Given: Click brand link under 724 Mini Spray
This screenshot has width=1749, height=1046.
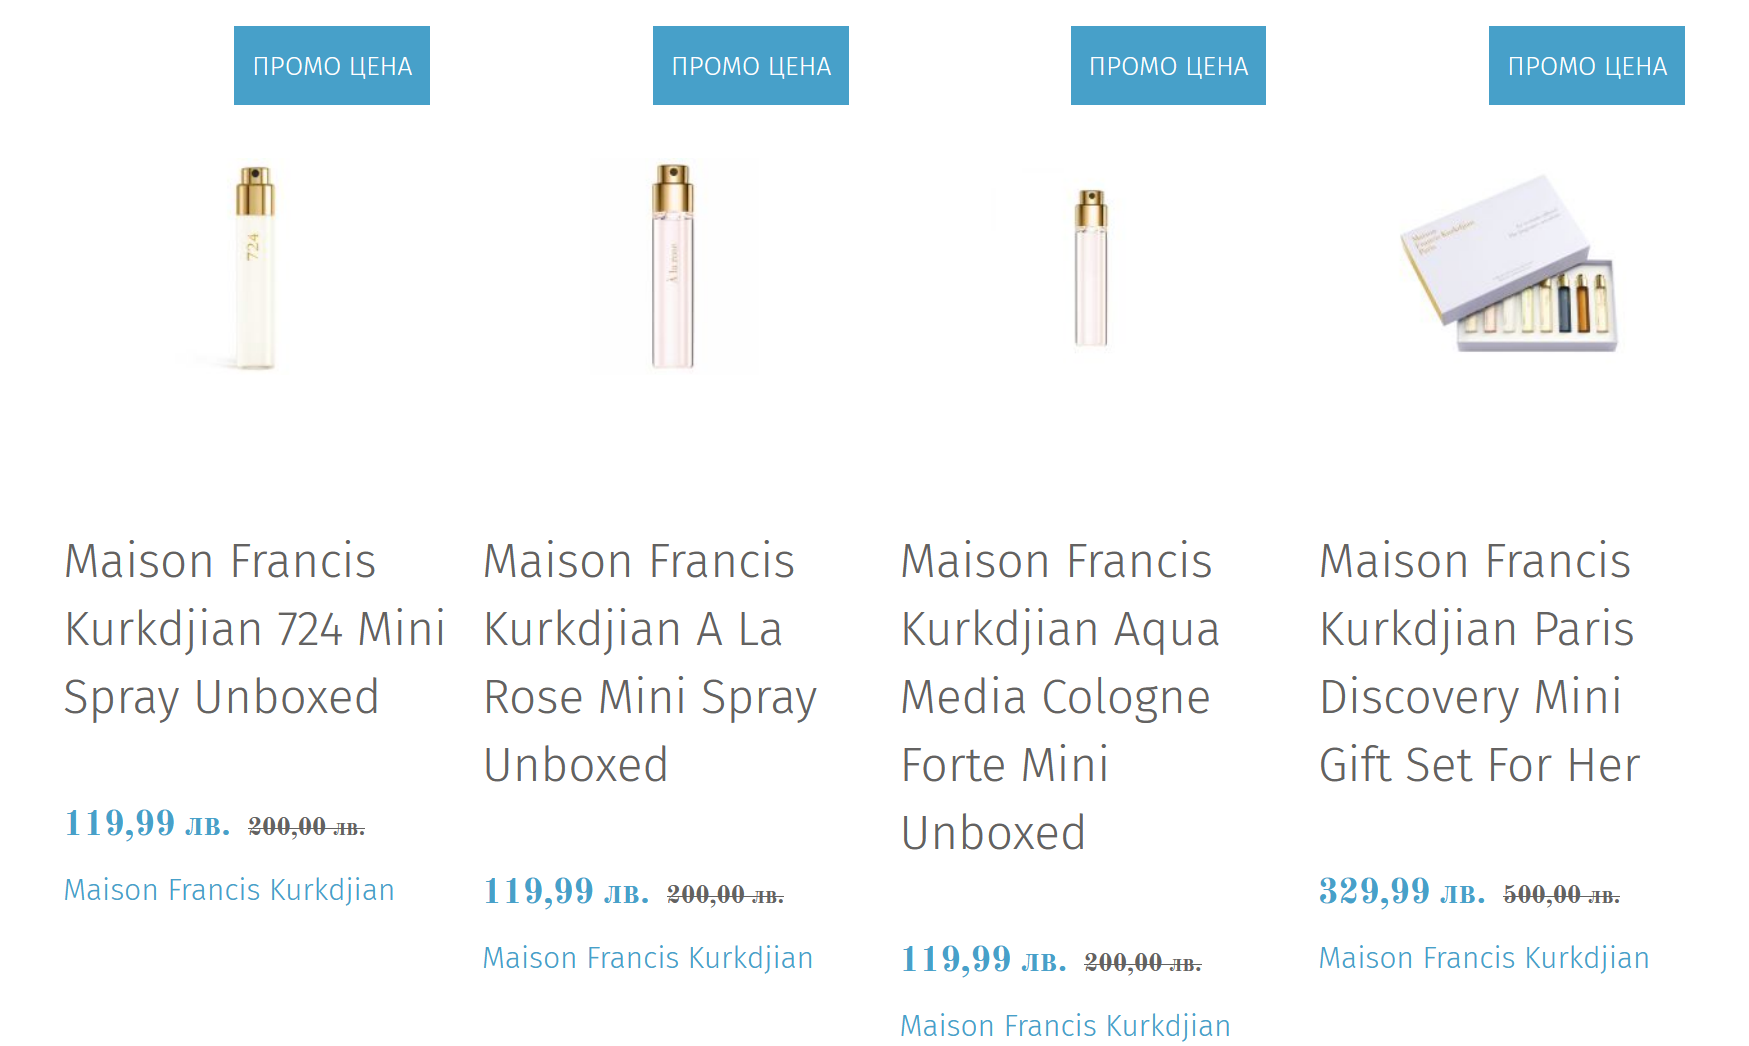Looking at the screenshot, I should coord(229,890).
